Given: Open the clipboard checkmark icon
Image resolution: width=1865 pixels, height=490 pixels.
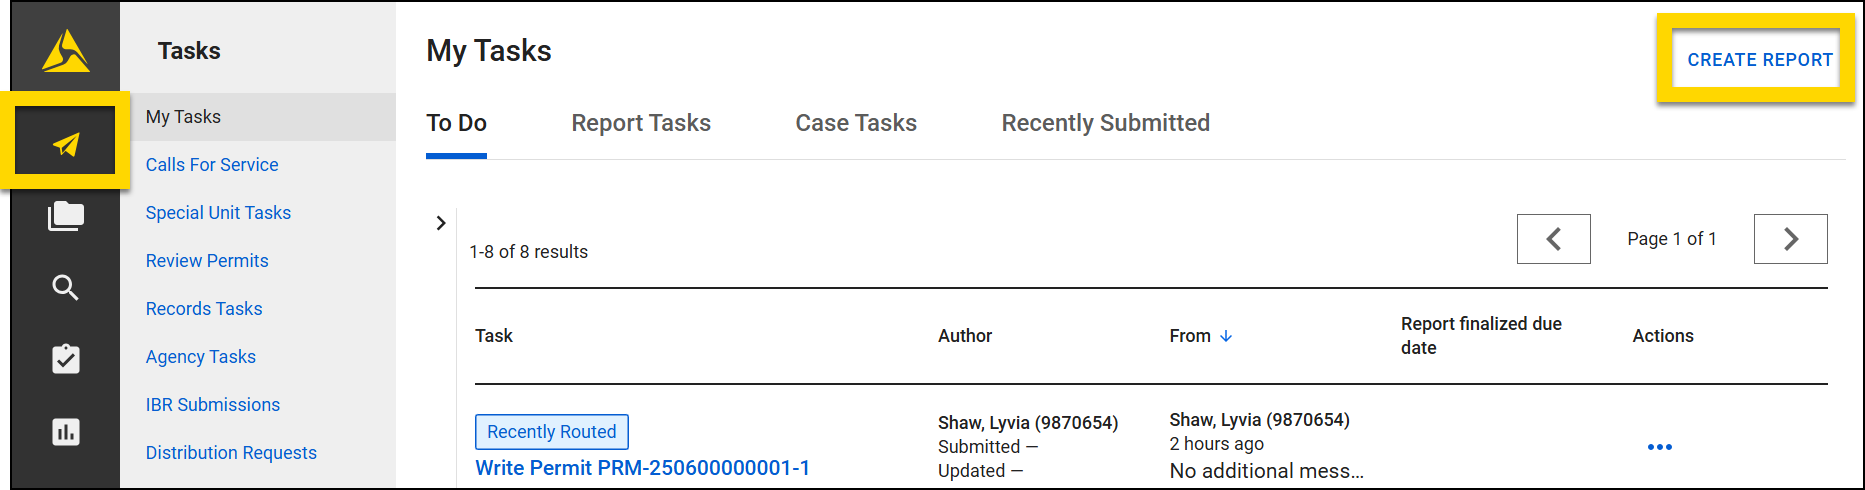Looking at the screenshot, I should (66, 359).
